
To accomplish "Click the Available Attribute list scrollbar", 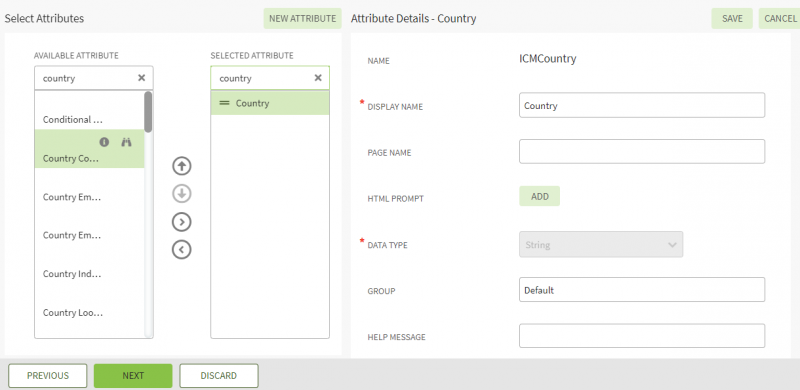I will [x=148, y=112].
